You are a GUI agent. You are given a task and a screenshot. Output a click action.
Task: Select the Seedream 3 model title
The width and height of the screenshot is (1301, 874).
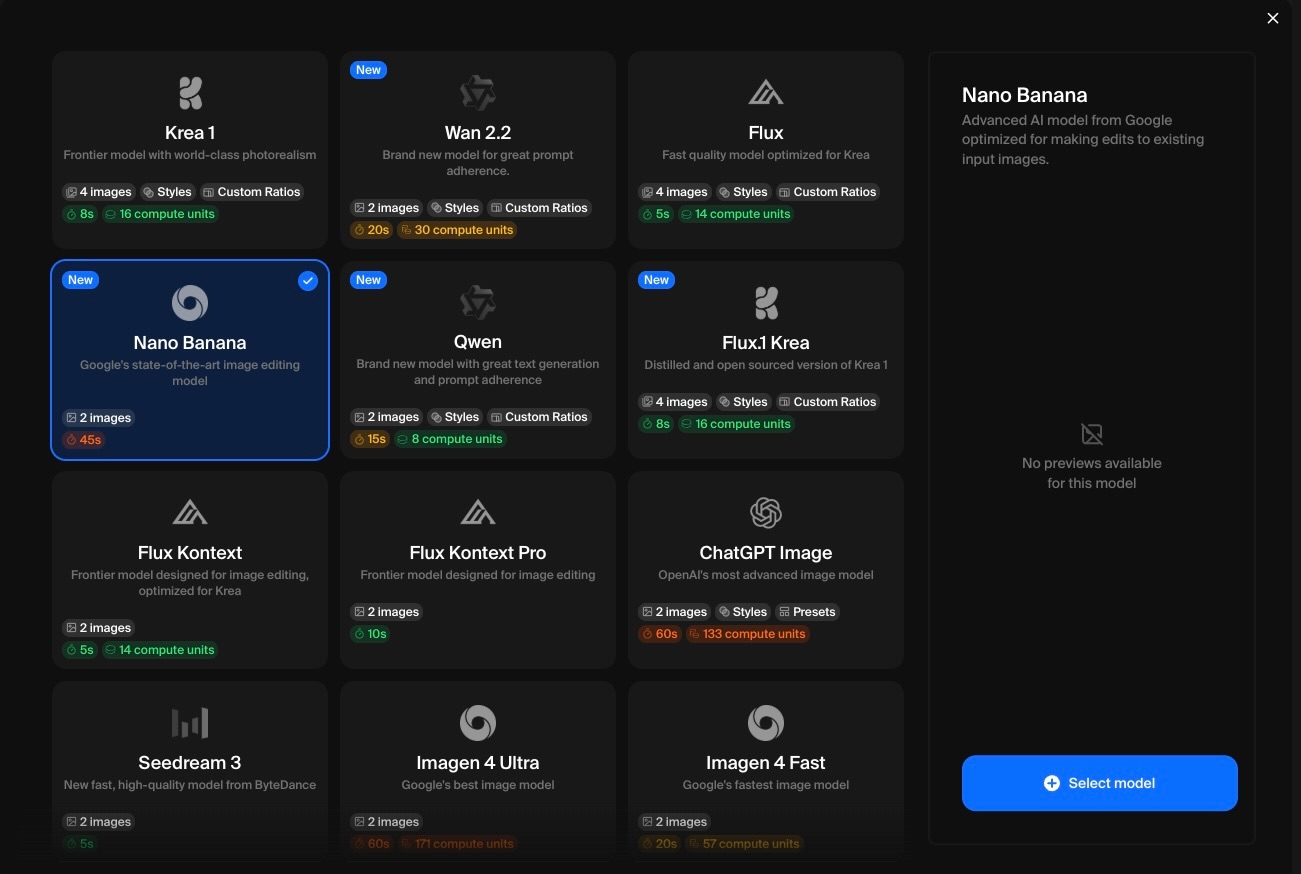pyautogui.click(x=190, y=763)
